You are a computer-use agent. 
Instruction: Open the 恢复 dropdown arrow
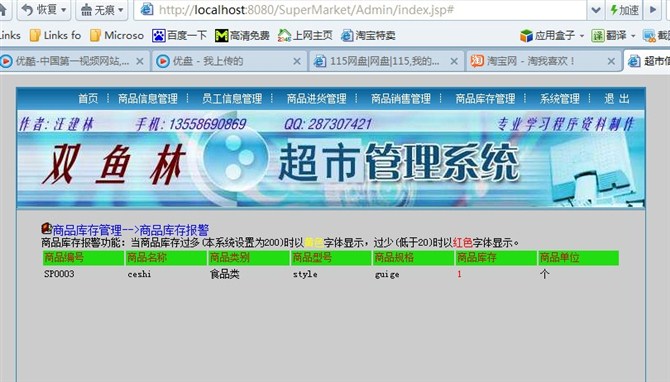64,9
